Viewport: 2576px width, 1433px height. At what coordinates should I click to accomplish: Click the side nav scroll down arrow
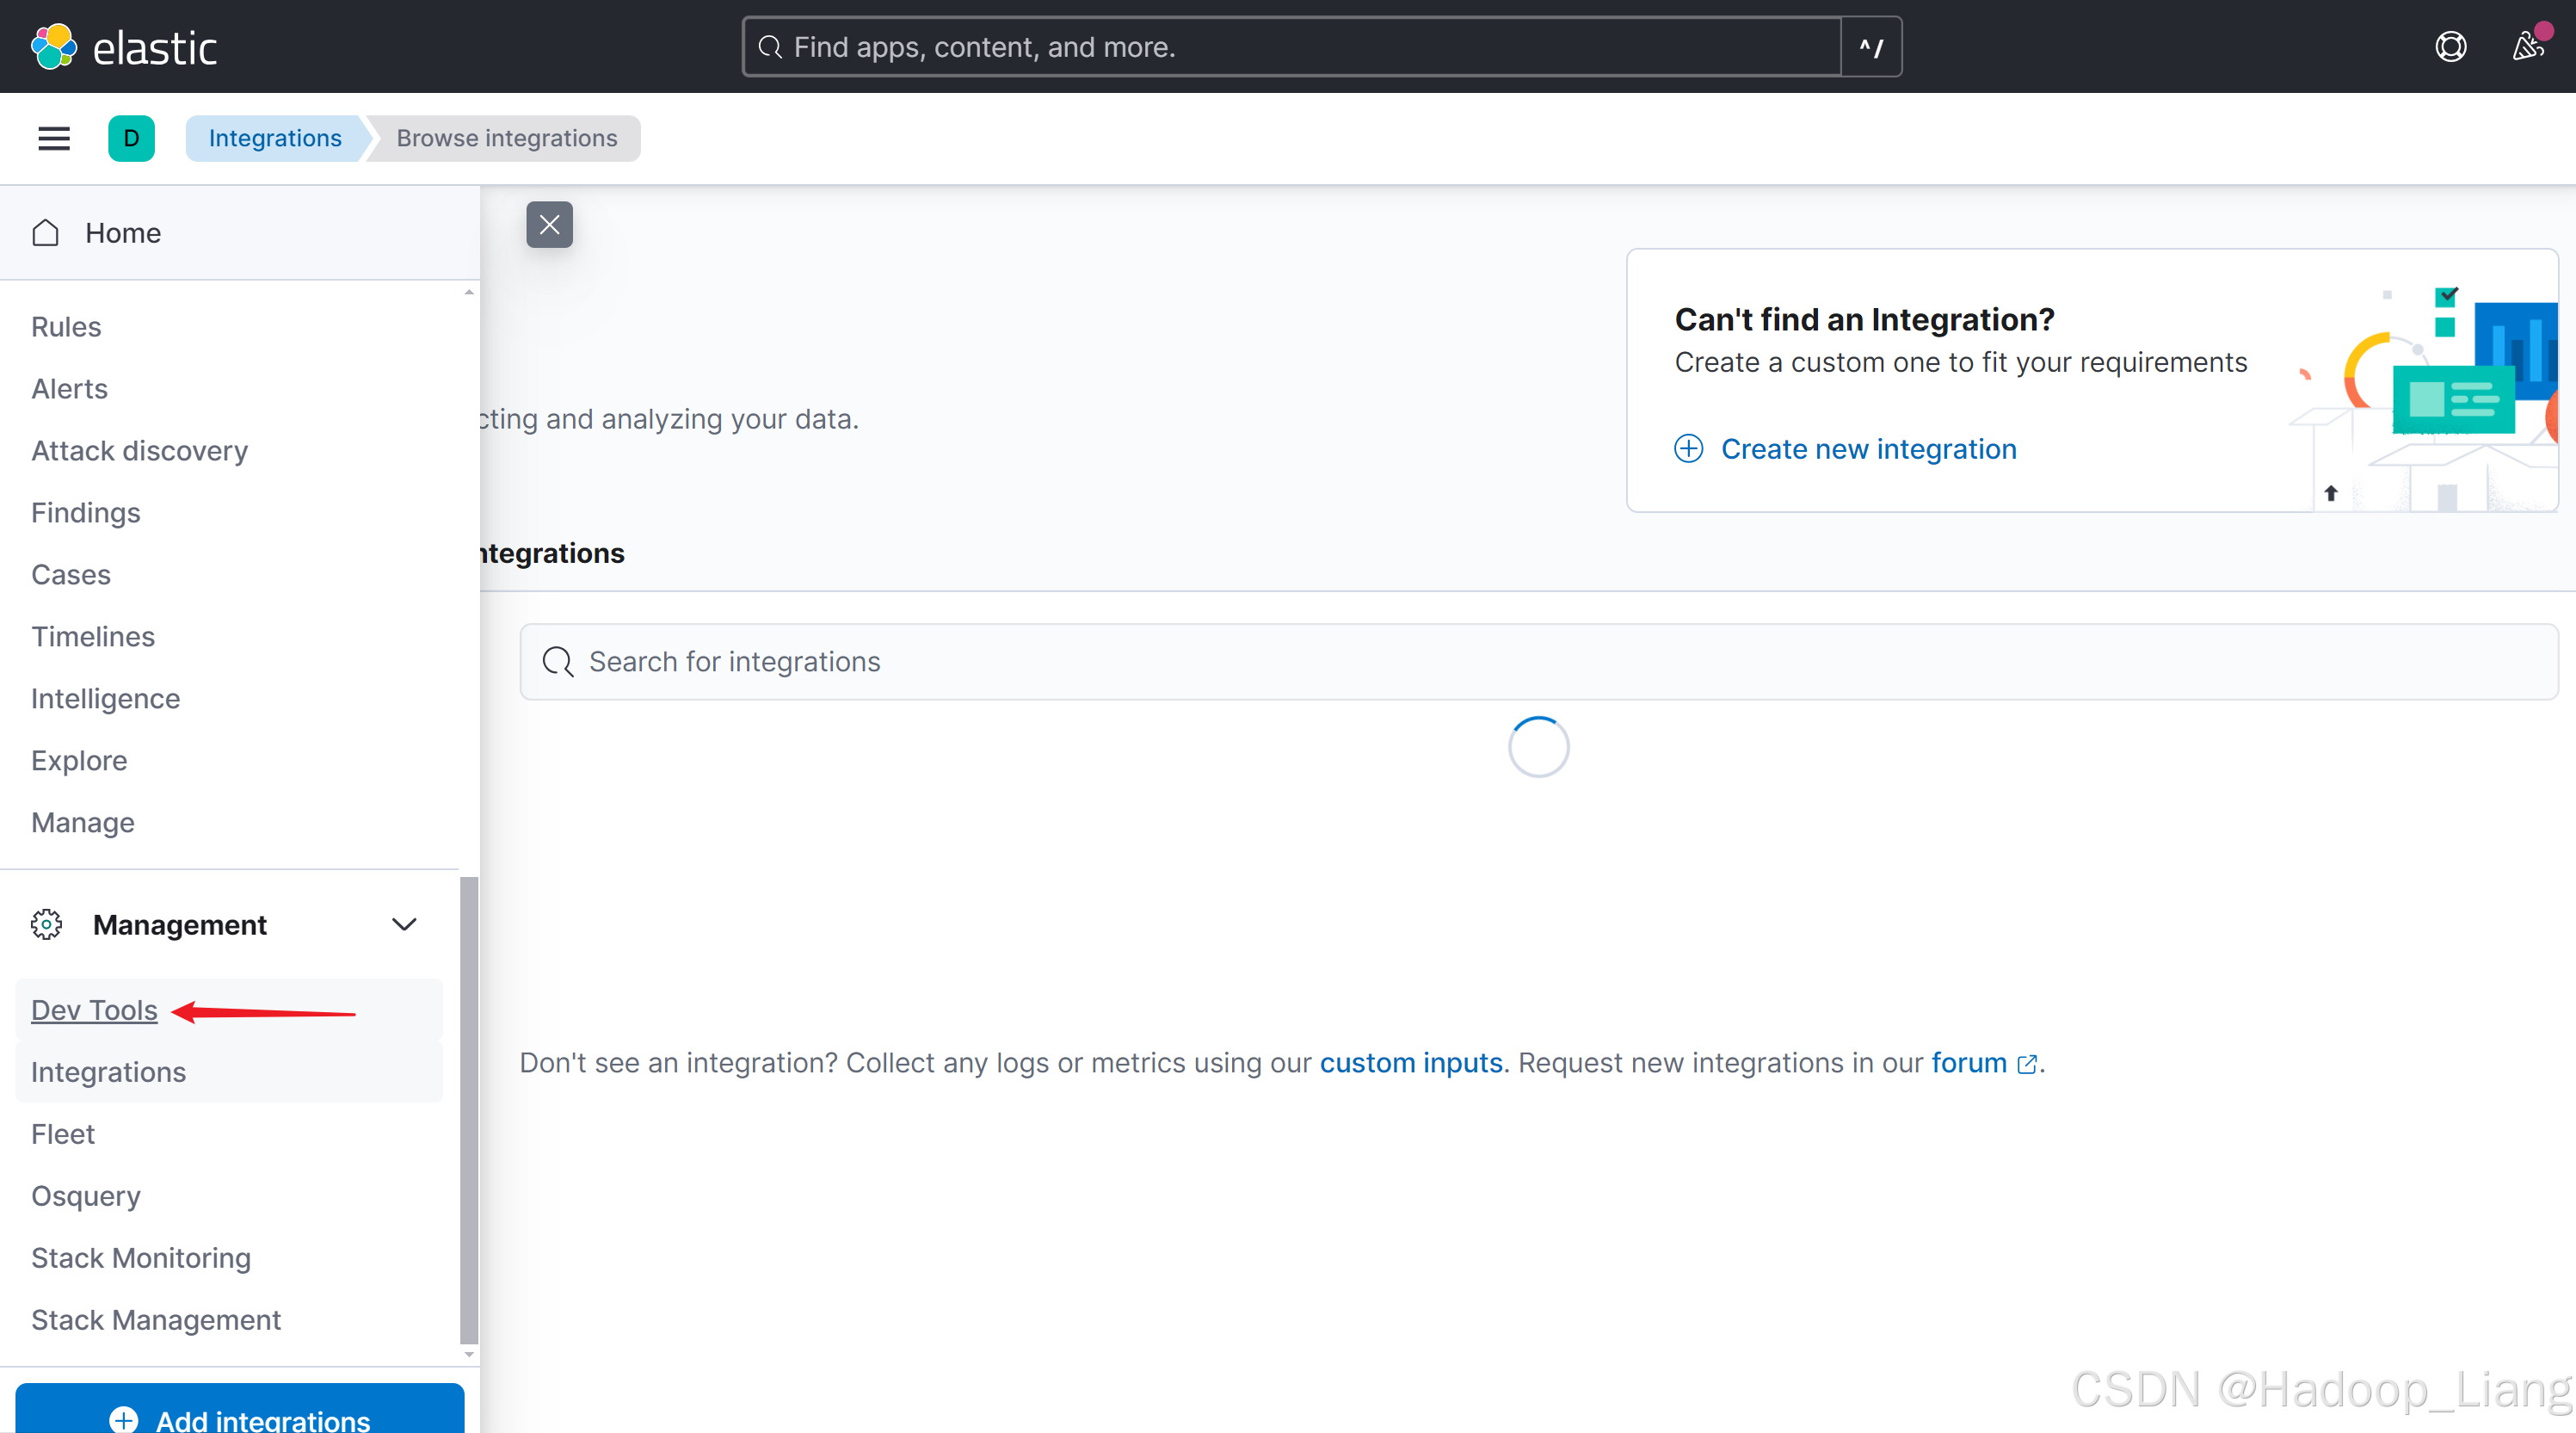pyautogui.click(x=468, y=1355)
